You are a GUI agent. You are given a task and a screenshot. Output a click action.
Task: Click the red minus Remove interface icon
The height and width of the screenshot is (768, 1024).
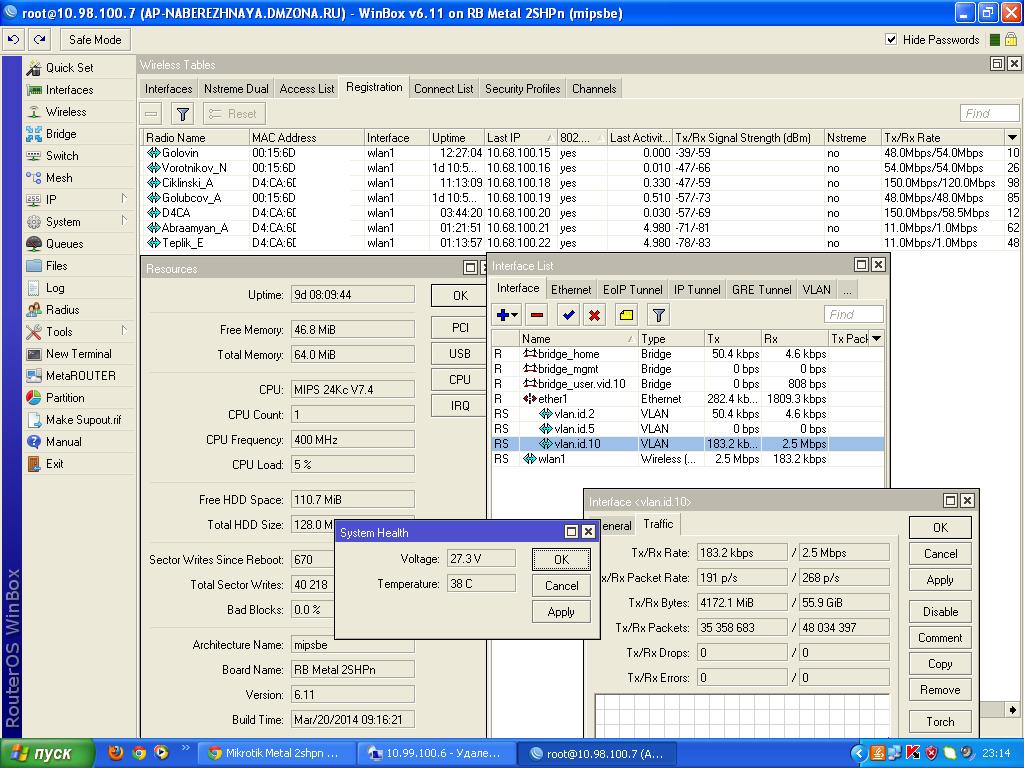click(537, 315)
